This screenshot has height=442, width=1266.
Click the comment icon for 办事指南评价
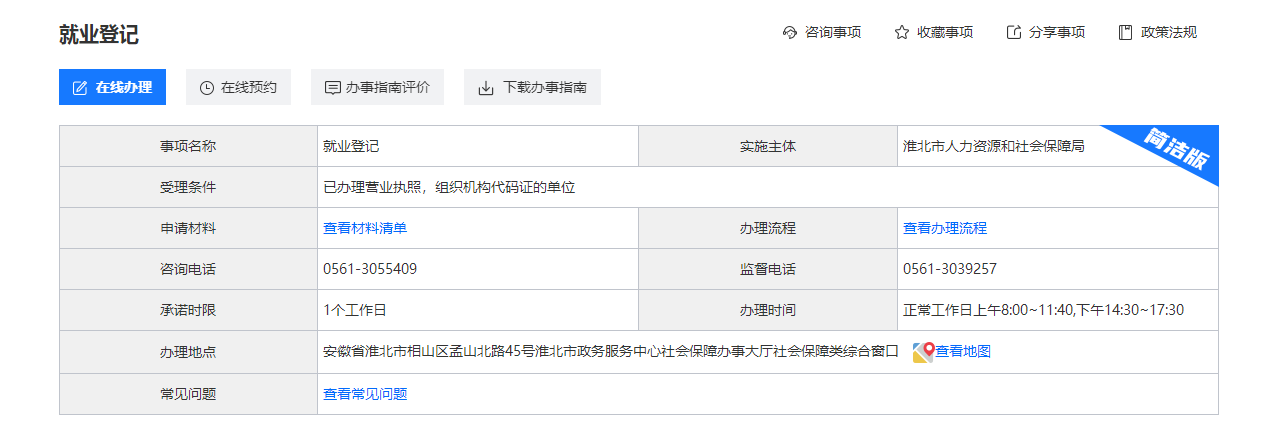point(333,88)
